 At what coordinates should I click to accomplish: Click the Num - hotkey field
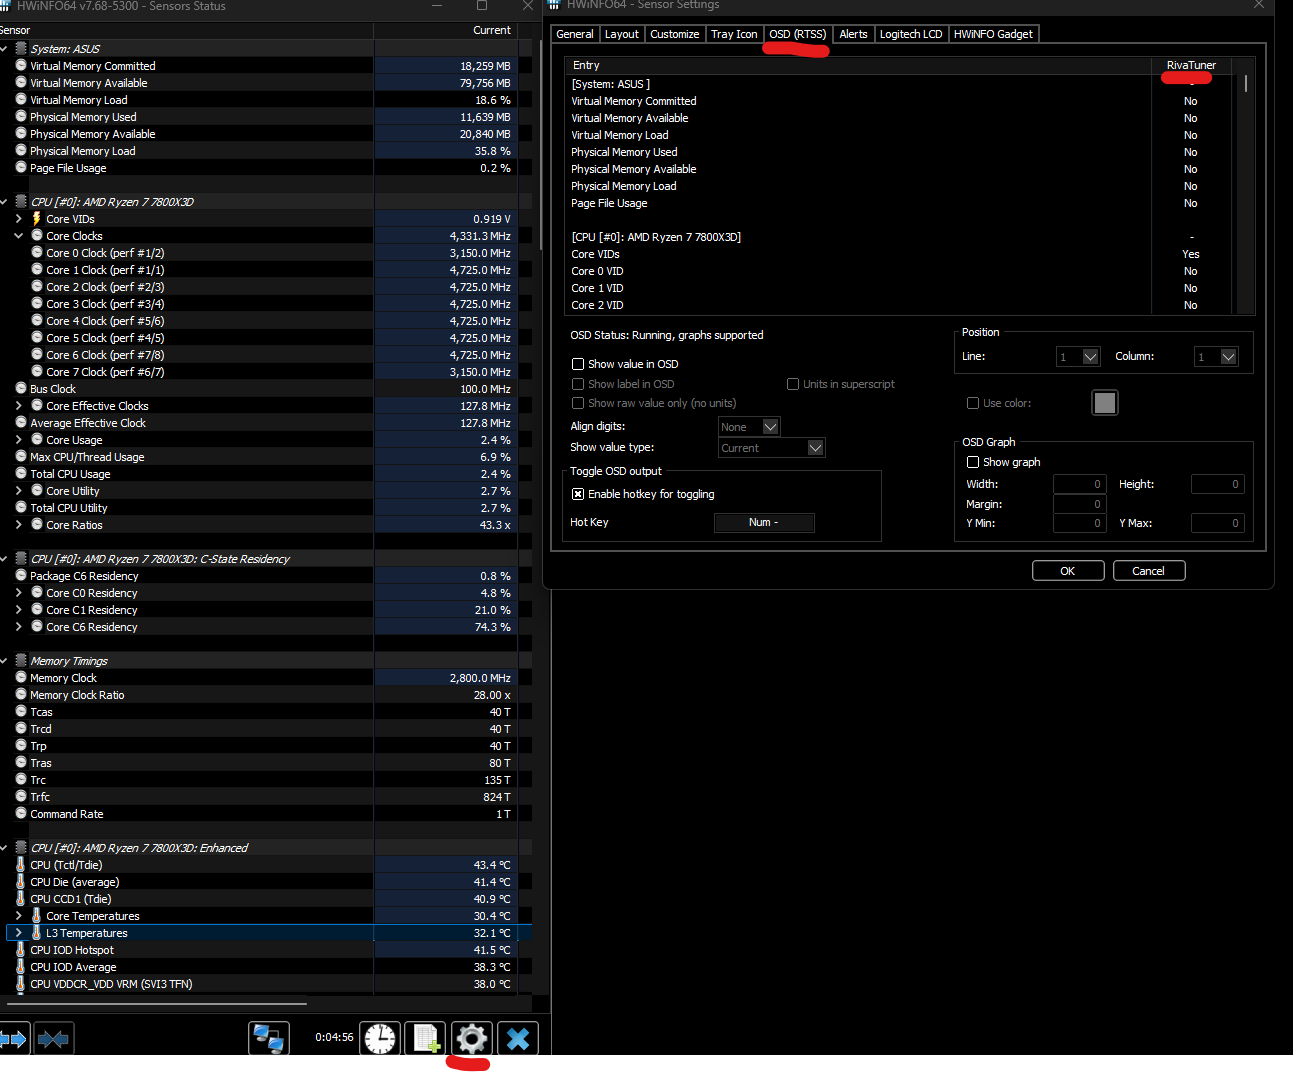(763, 522)
